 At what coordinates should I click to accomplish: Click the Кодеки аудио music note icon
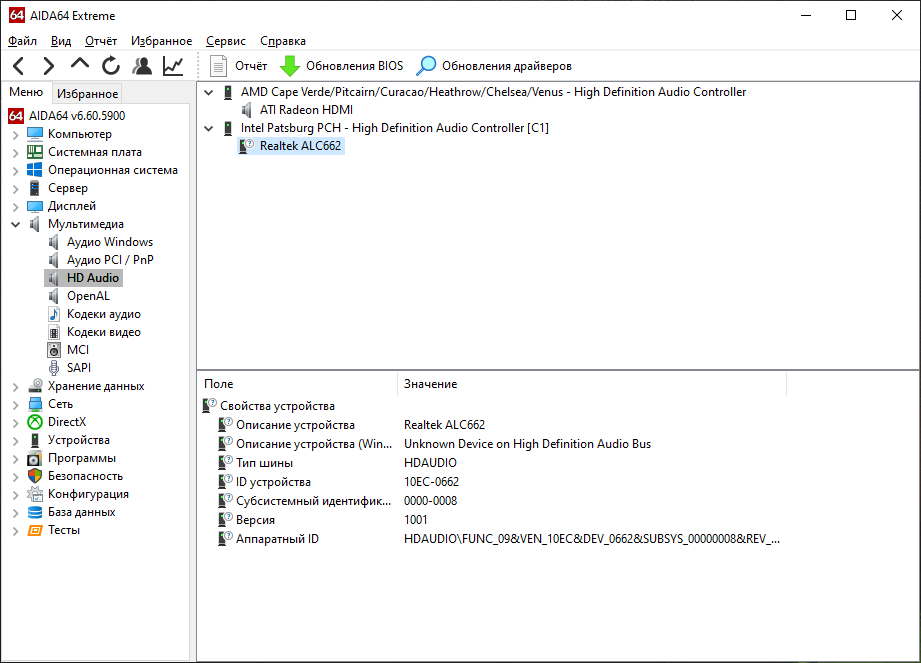pyautogui.click(x=53, y=314)
